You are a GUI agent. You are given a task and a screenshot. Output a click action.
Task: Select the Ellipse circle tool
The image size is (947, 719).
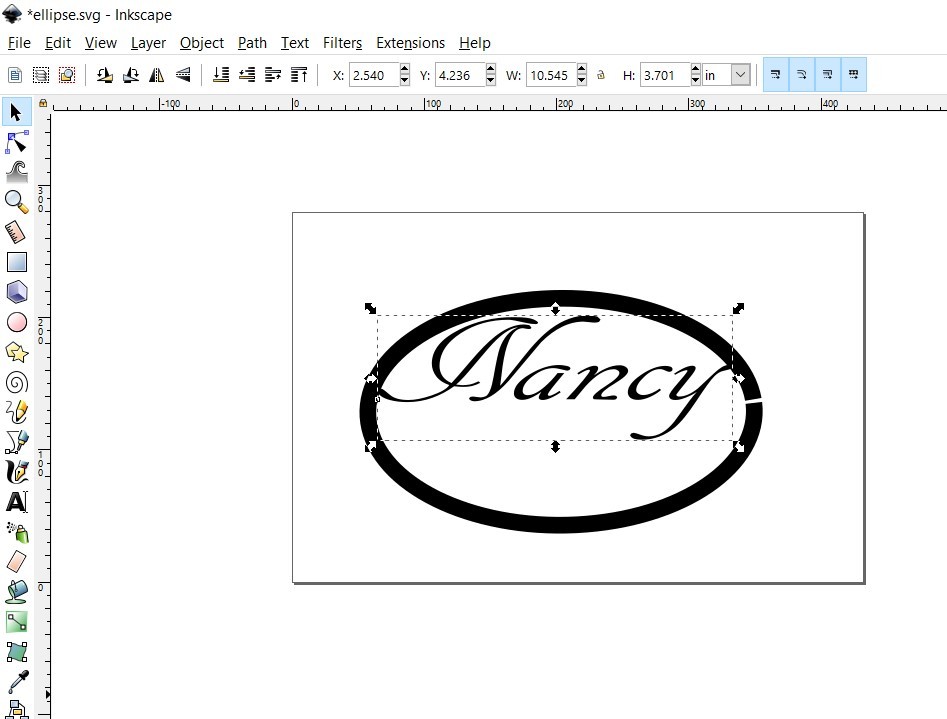pyautogui.click(x=16, y=322)
